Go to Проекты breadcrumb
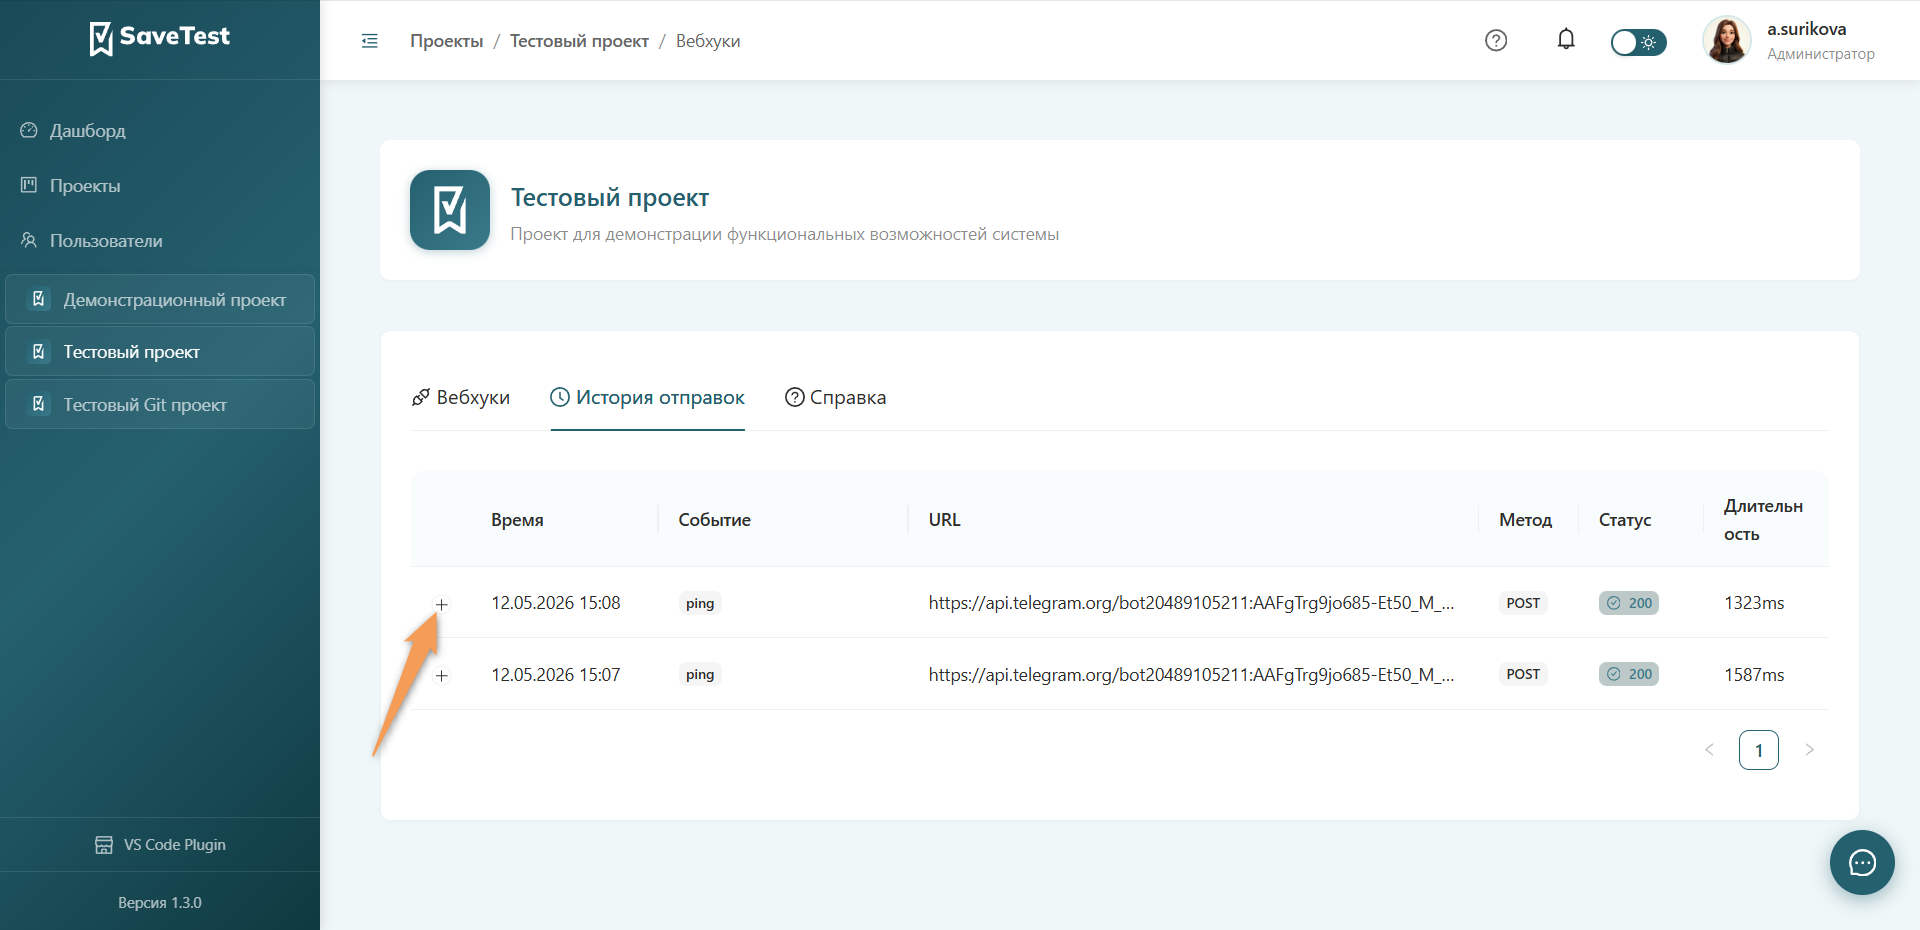 click(446, 41)
